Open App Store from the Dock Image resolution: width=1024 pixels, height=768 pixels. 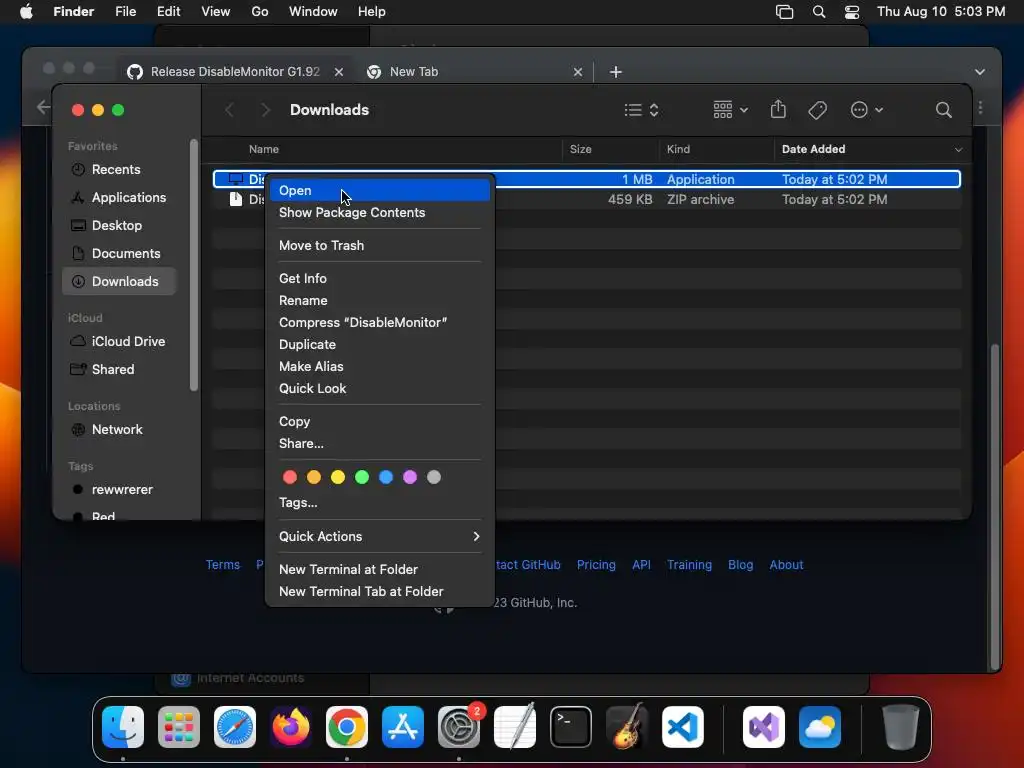pyautogui.click(x=403, y=727)
